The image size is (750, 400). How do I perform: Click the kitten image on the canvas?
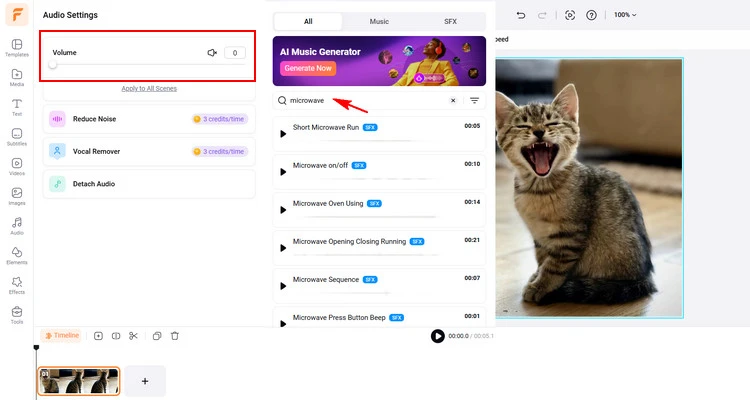[589, 188]
